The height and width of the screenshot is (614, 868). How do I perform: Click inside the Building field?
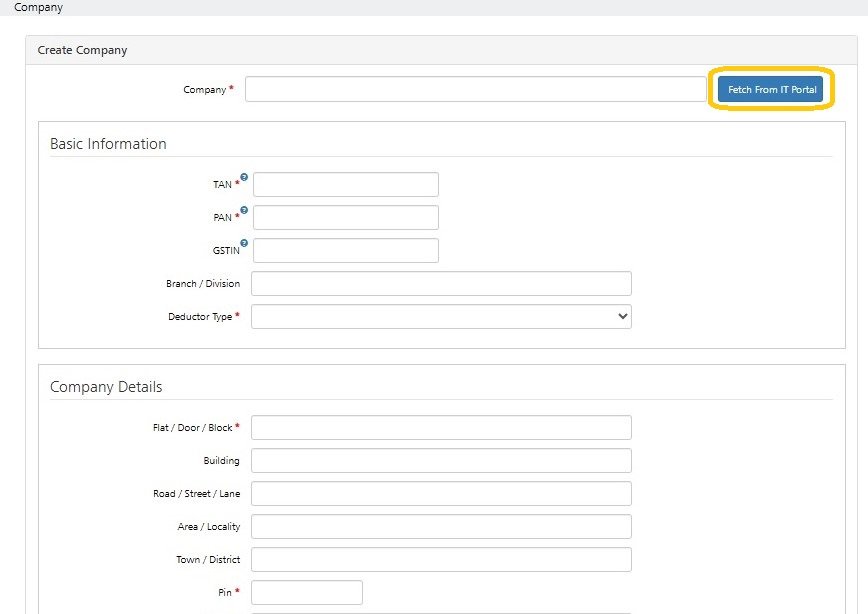[x=441, y=460]
